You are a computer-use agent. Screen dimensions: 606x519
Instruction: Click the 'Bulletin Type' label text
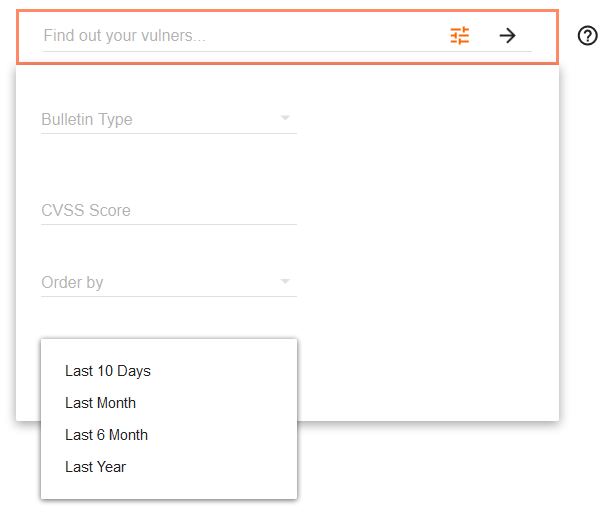click(87, 120)
